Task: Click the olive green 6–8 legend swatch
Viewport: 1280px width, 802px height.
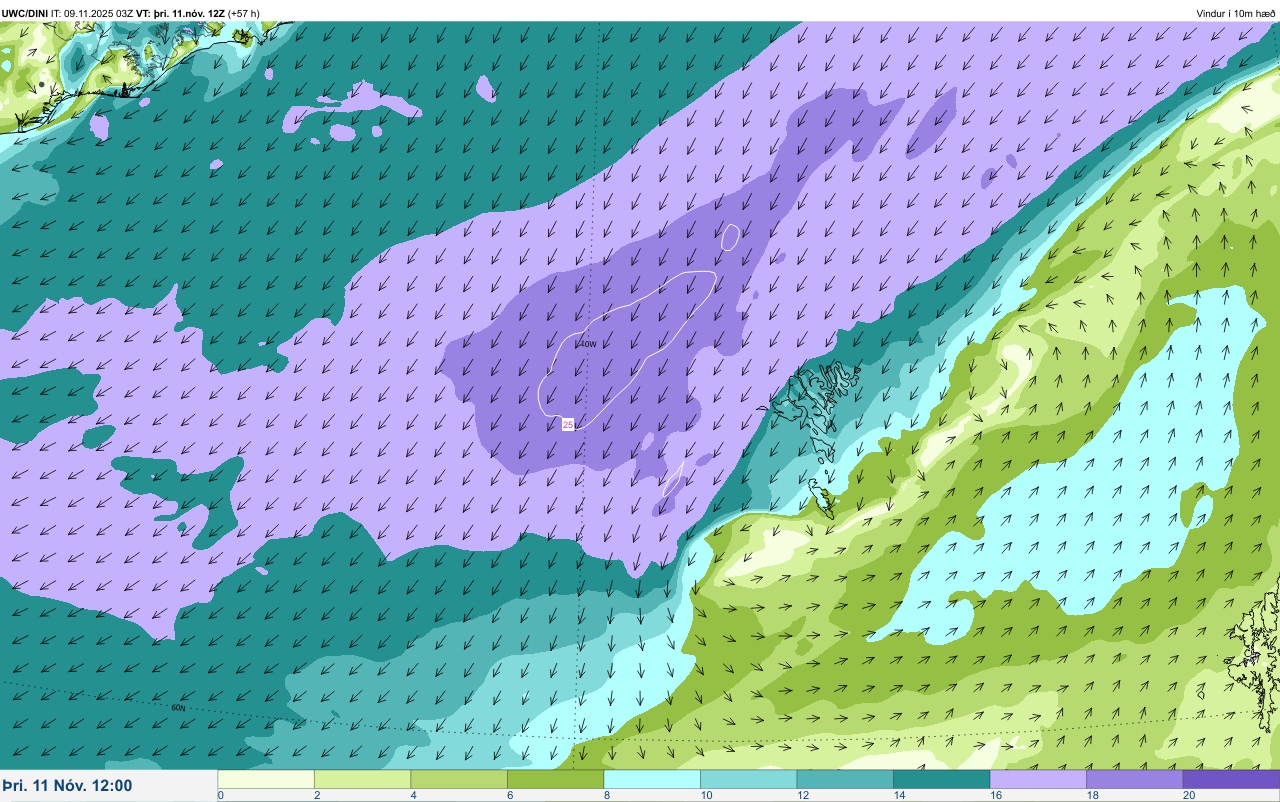Action: click(x=555, y=779)
